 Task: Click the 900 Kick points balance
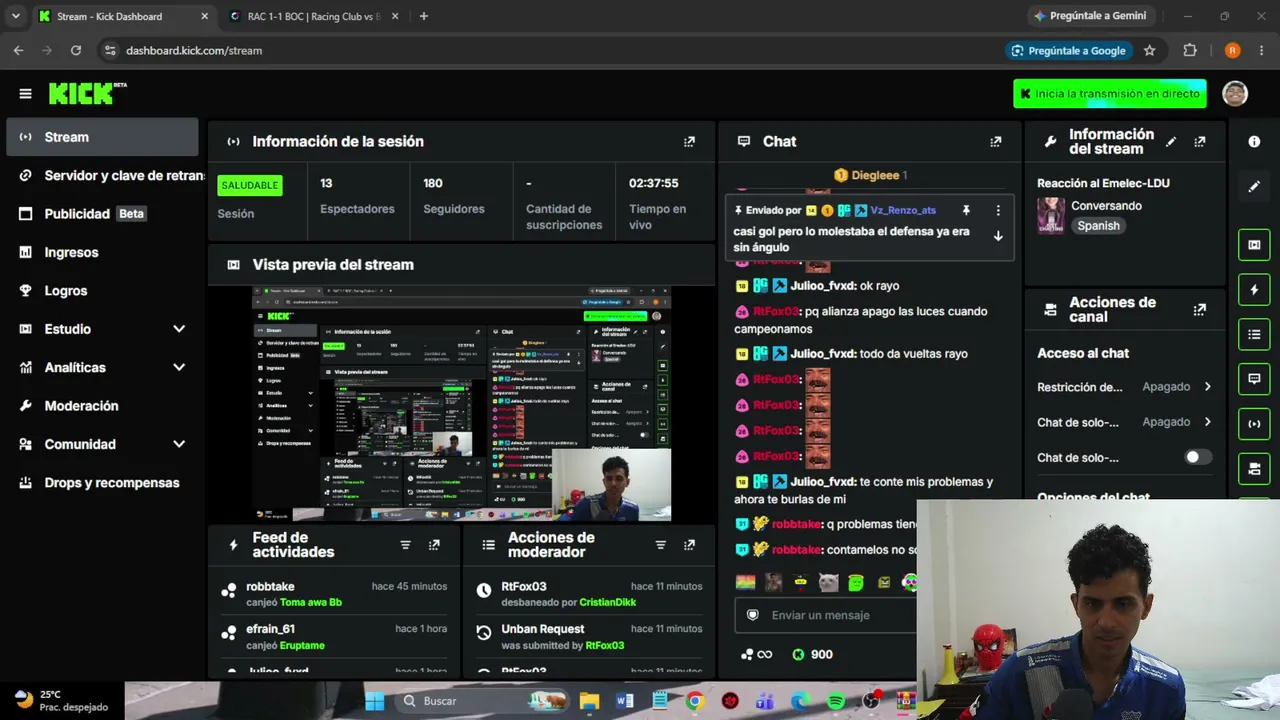(812, 655)
